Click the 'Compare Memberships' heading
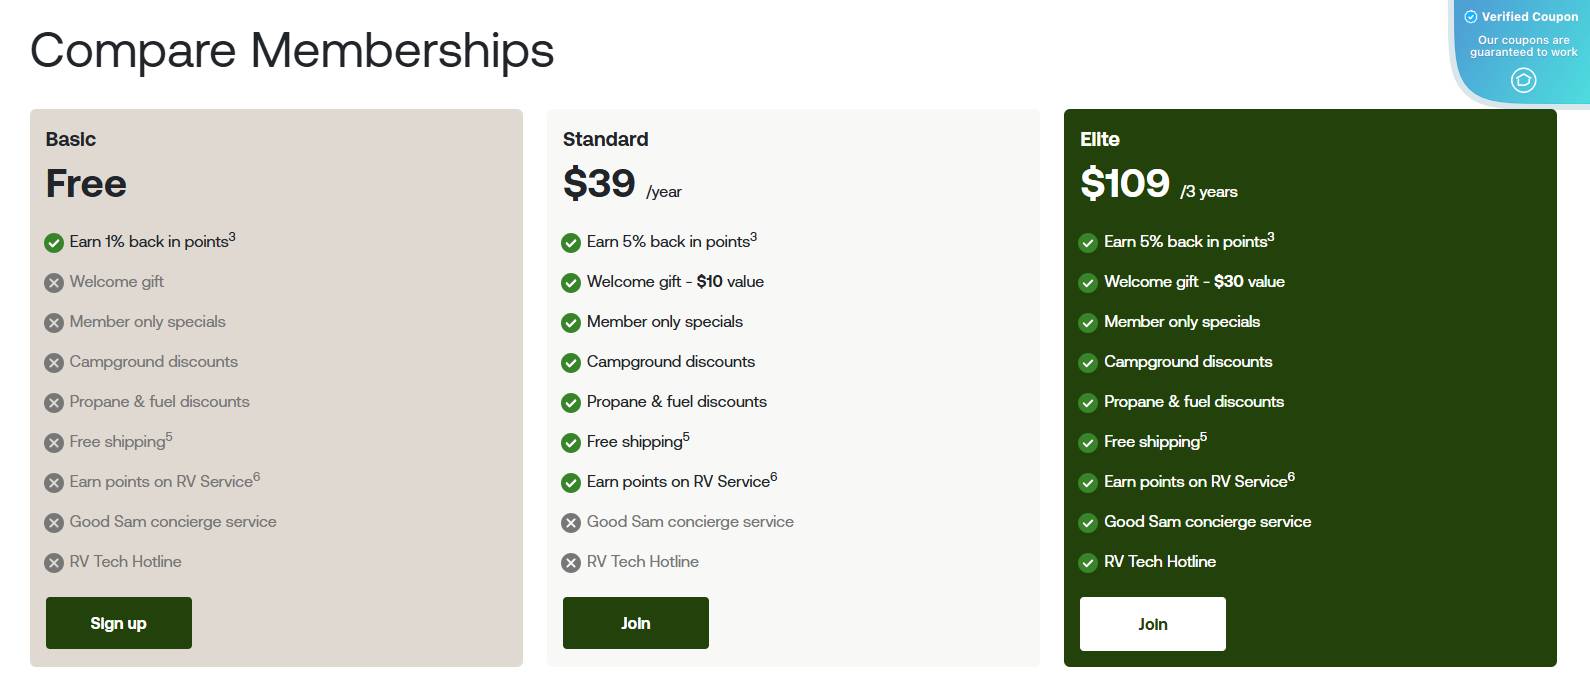The image size is (1590, 700). point(292,50)
